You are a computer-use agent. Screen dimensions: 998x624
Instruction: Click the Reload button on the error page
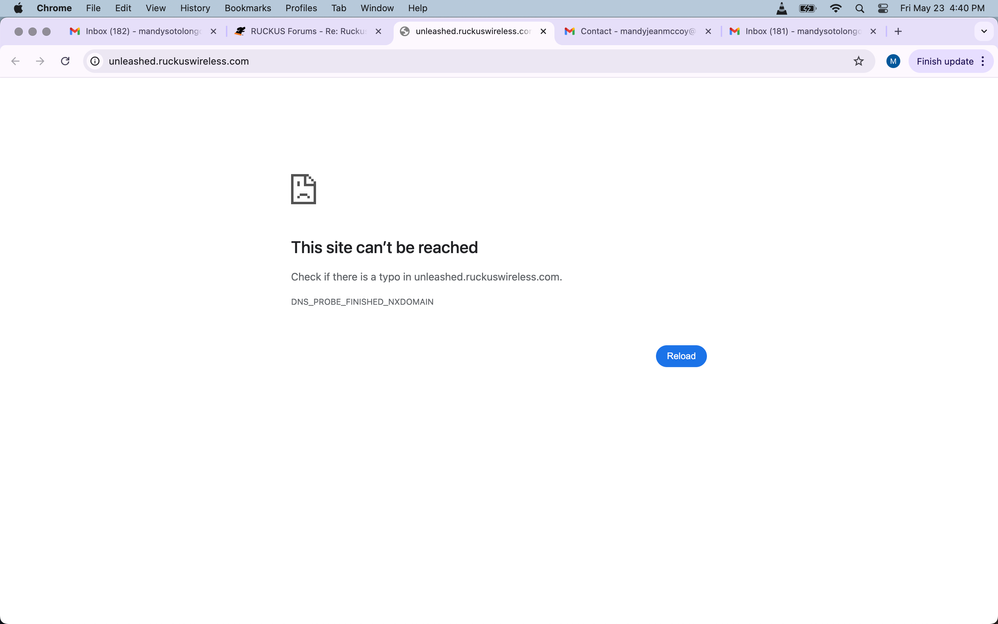click(x=681, y=356)
